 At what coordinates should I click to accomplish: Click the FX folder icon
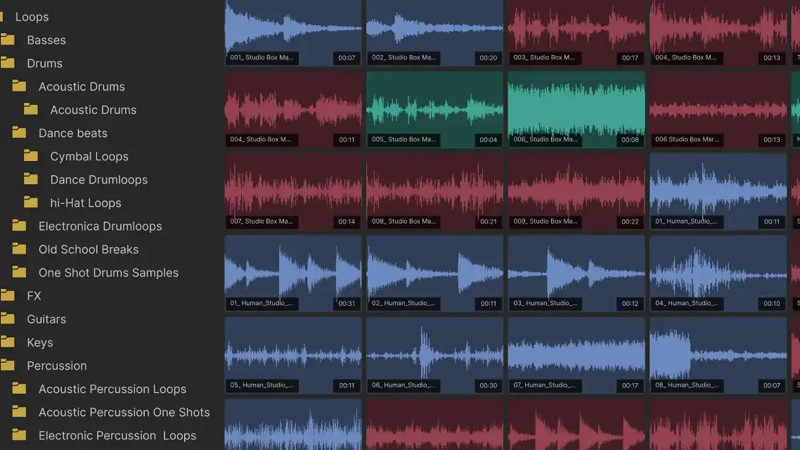click(x=8, y=295)
